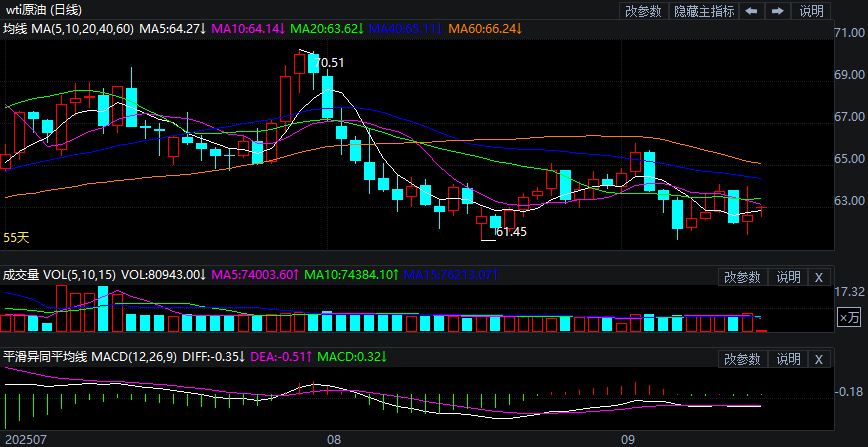Viewport: 868px width, 447px height.
Task: Click the MACD:0.32 value
Action: 352,357
